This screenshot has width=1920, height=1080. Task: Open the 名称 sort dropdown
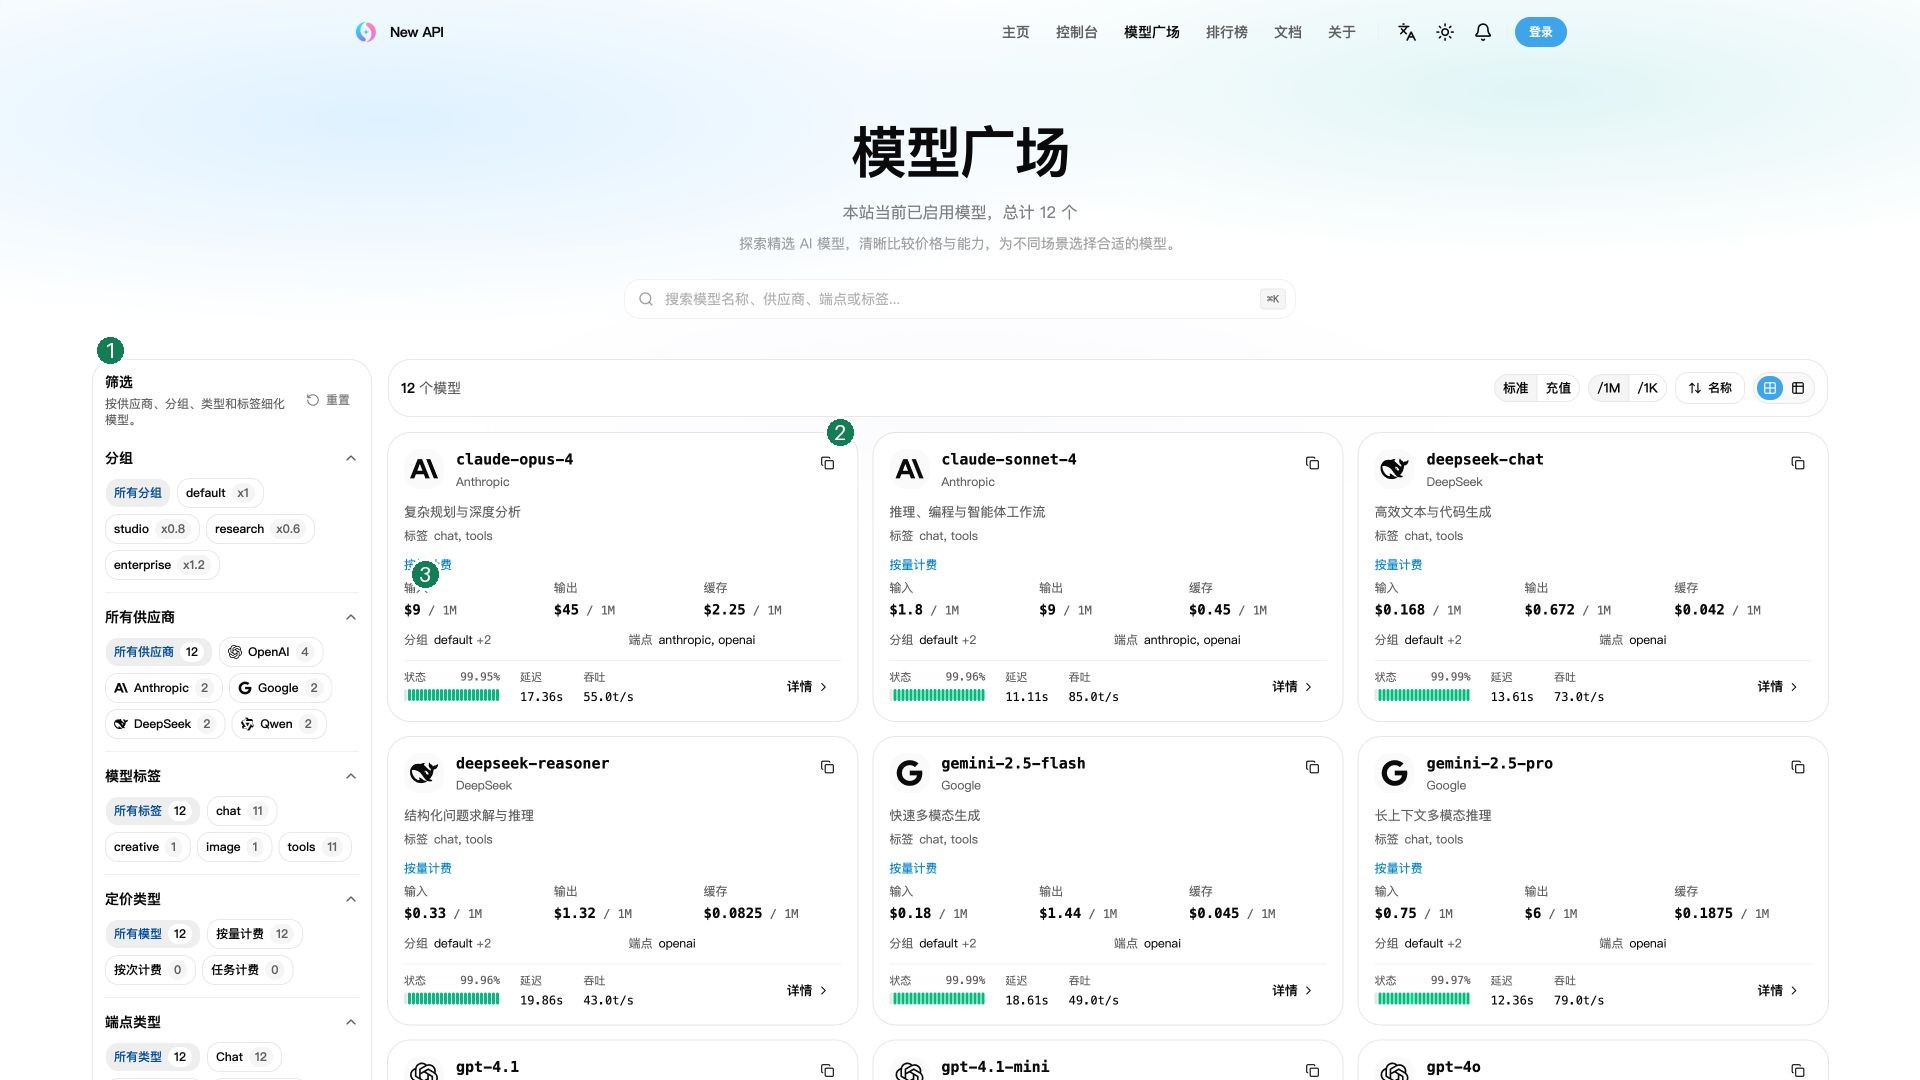[x=1710, y=388]
